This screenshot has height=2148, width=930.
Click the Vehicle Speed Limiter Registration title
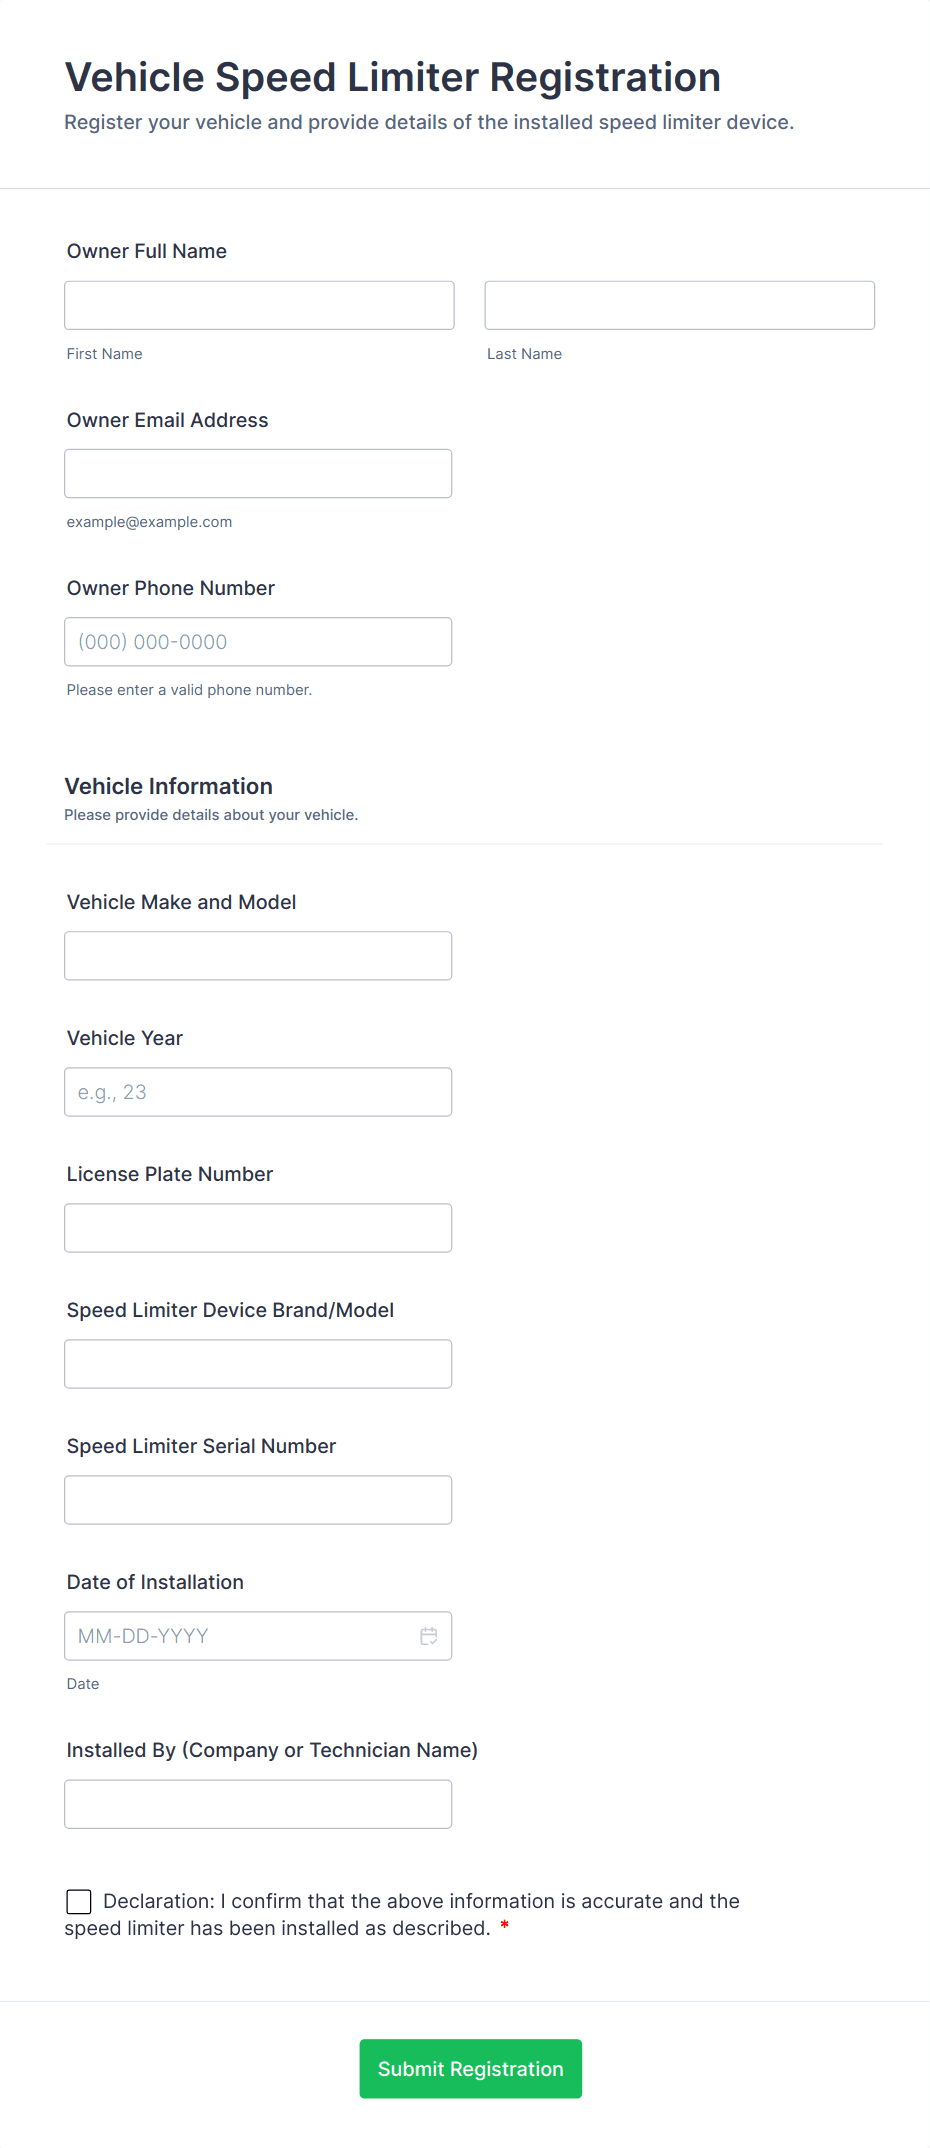coord(393,78)
